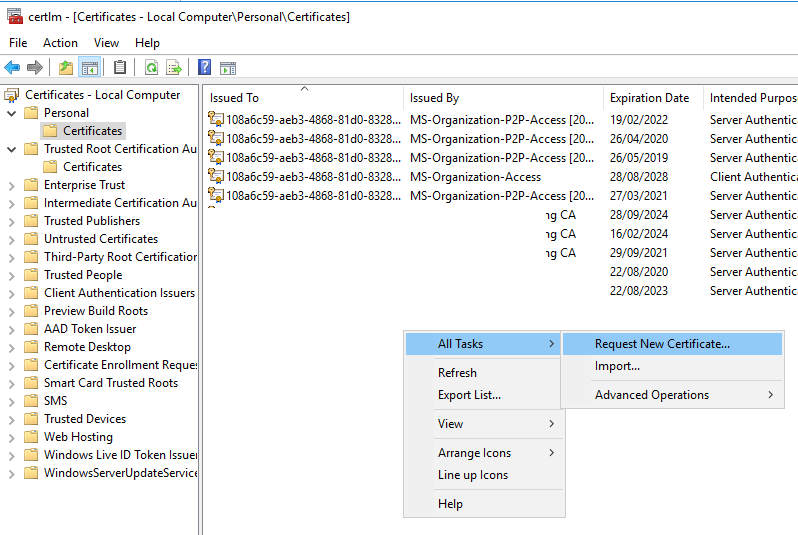Expand the Trusted Devices node
This screenshot has width=798, height=535.
[x=11, y=419]
